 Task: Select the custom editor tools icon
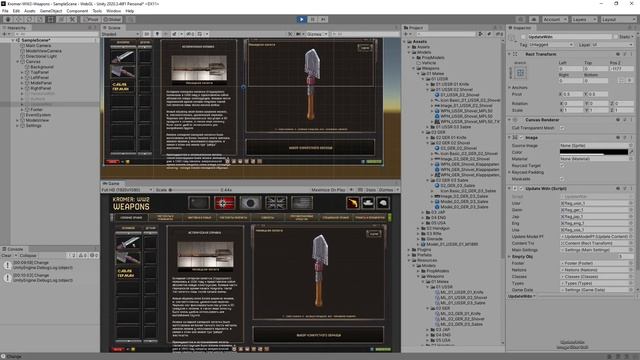pyautogui.click(x=72, y=19)
